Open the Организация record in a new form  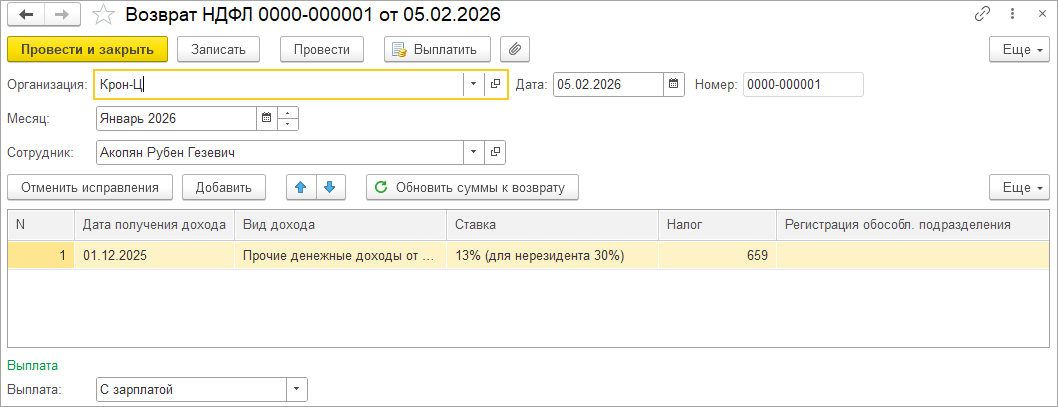pyautogui.click(x=496, y=85)
